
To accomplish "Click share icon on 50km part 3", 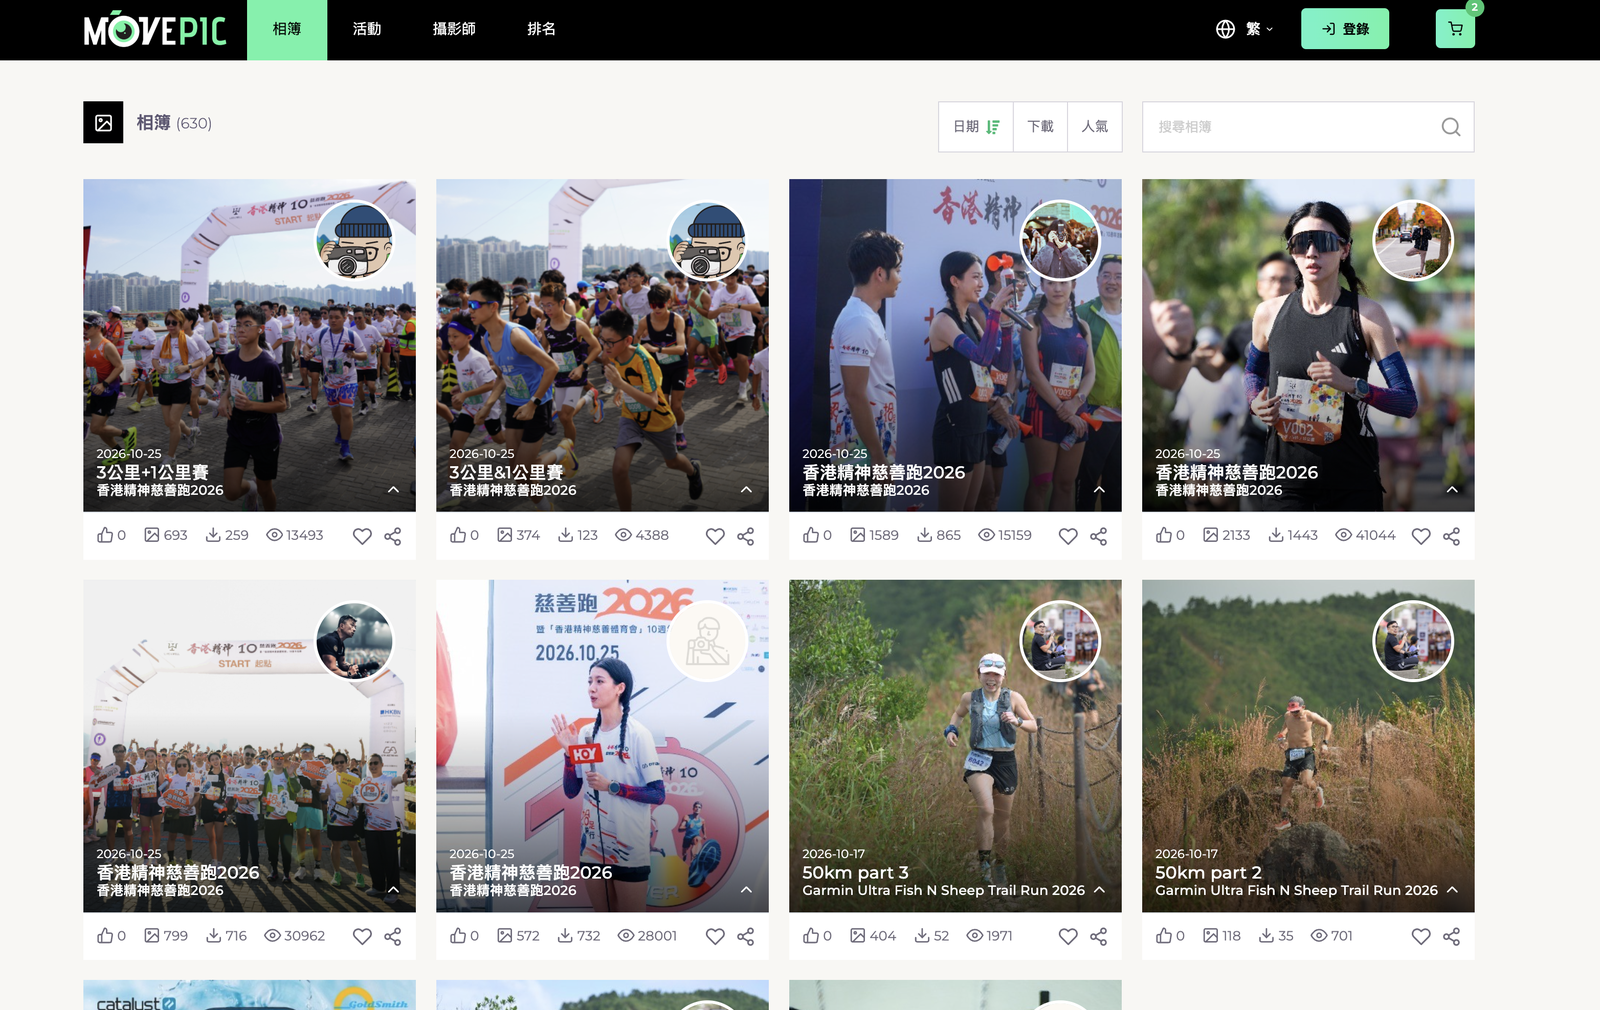I will pos(1099,936).
